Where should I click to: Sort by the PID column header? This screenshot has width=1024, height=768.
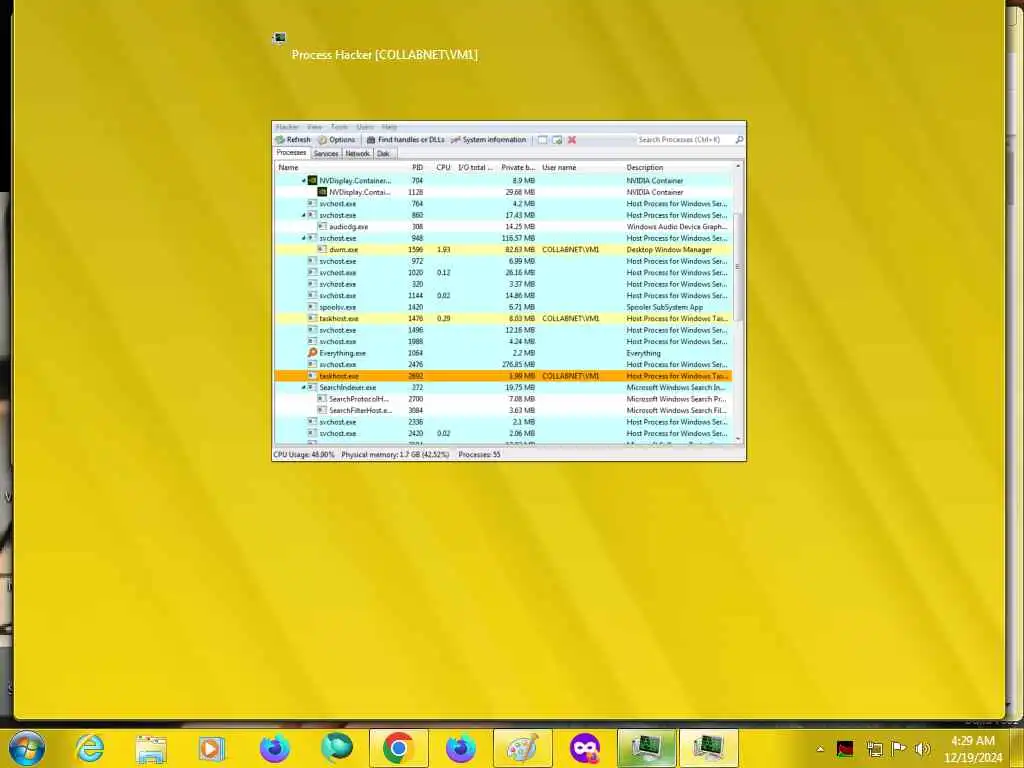(x=417, y=167)
